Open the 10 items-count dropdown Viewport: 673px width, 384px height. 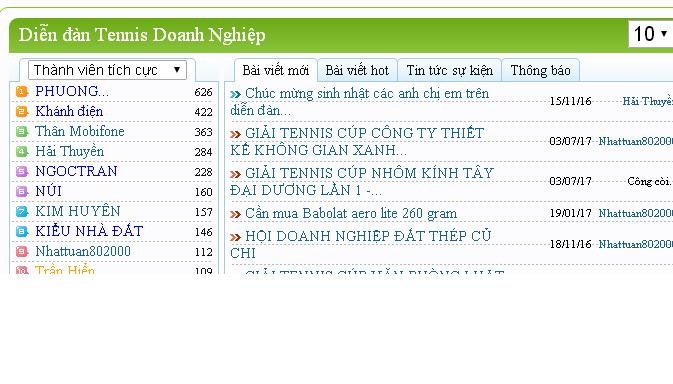pyautogui.click(x=651, y=34)
